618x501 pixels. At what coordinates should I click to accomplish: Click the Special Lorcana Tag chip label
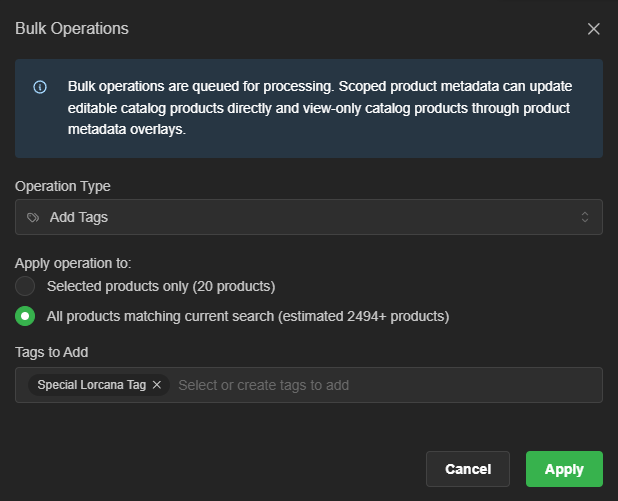pyautogui.click(x=91, y=385)
